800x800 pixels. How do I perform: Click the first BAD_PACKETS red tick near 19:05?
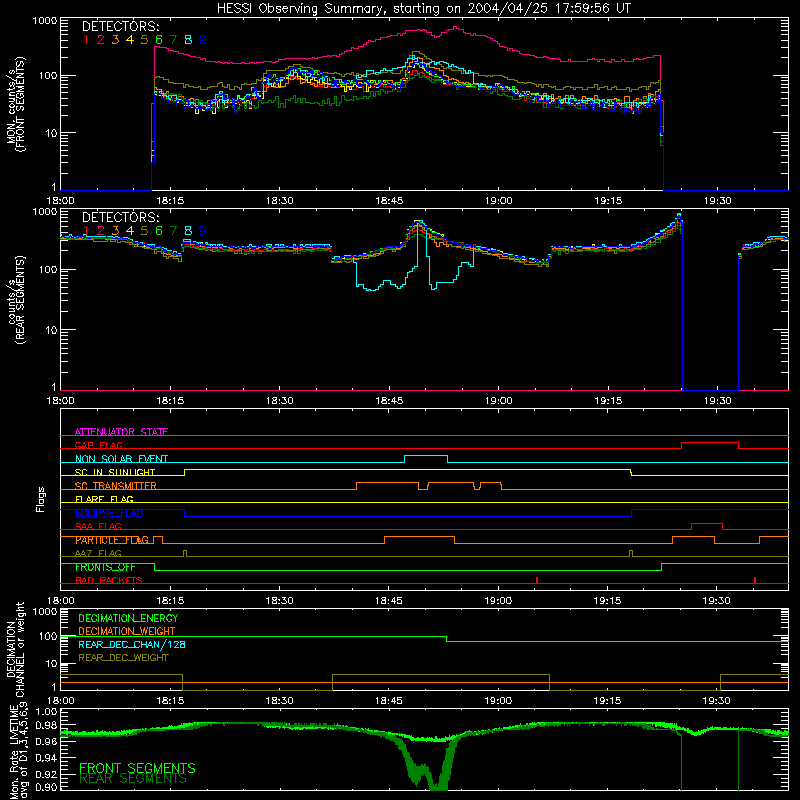coord(537,580)
